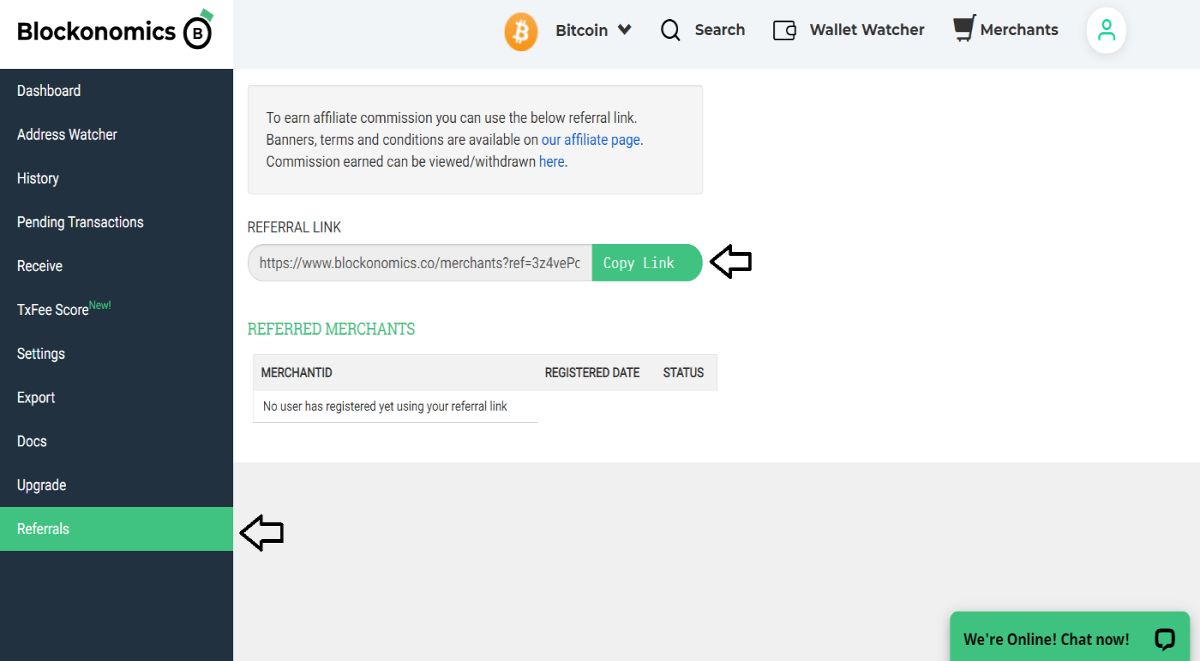The height and width of the screenshot is (661, 1200).
Task: Open TxFee Score page
Action: [116, 310]
